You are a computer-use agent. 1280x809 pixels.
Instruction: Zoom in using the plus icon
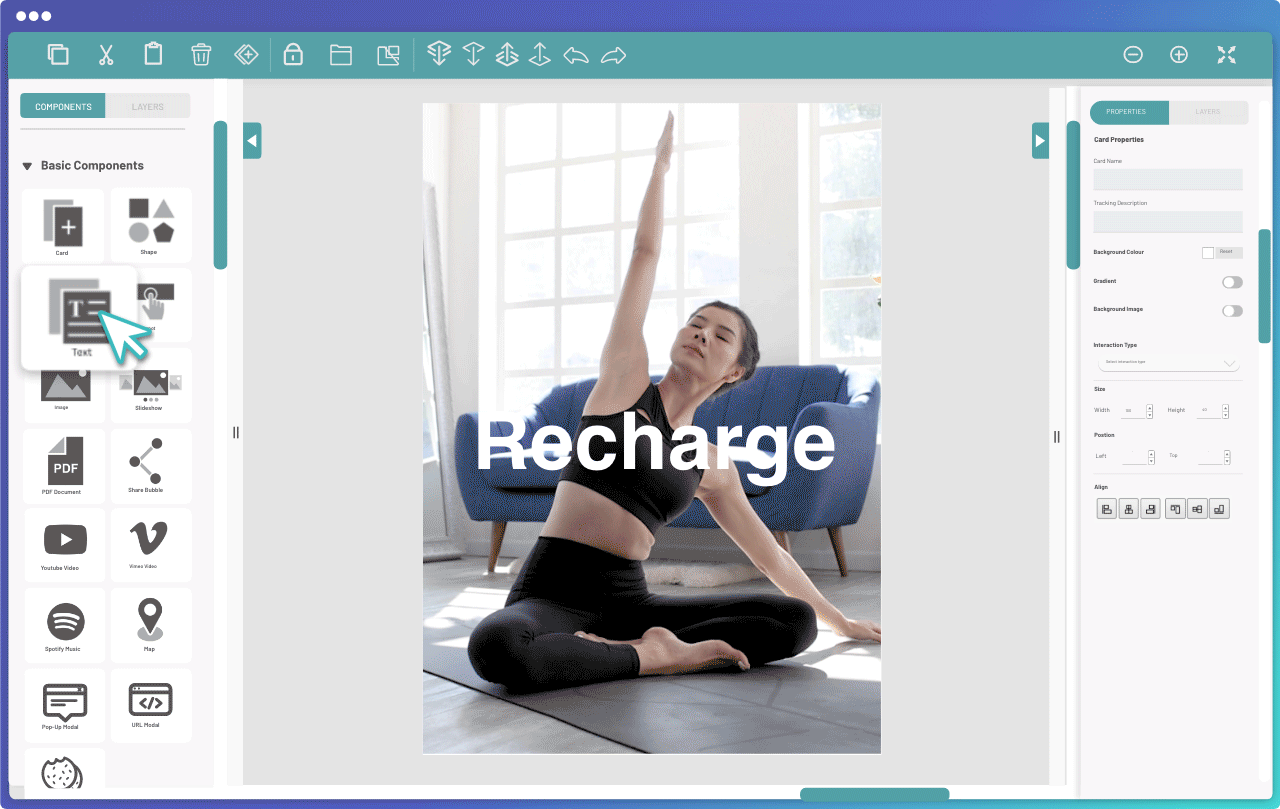click(x=1179, y=55)
